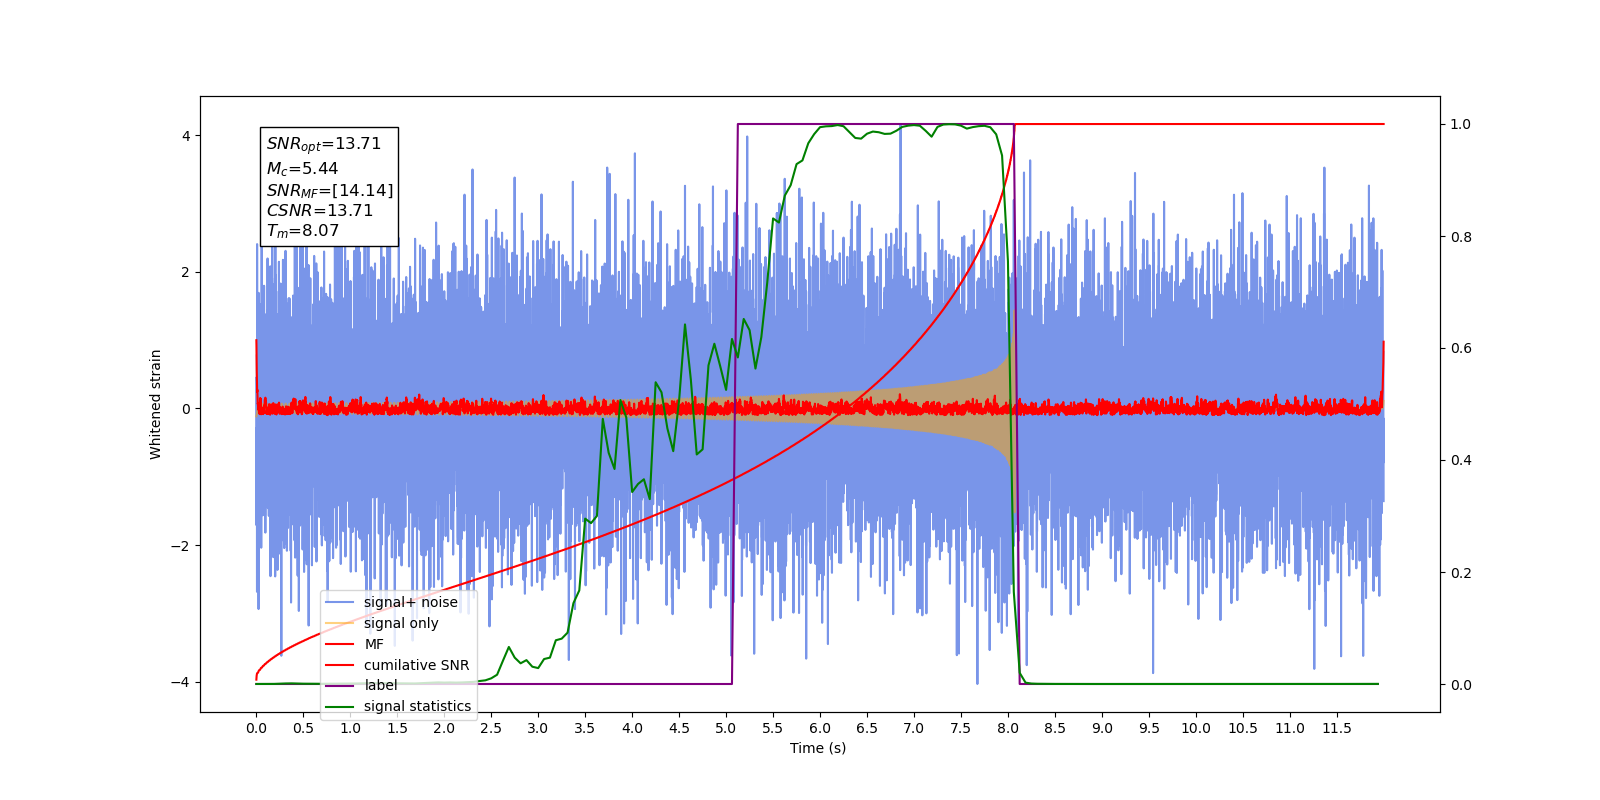
Task: Click the left y-axis tick label 2
Action: [x=186, y=272]
